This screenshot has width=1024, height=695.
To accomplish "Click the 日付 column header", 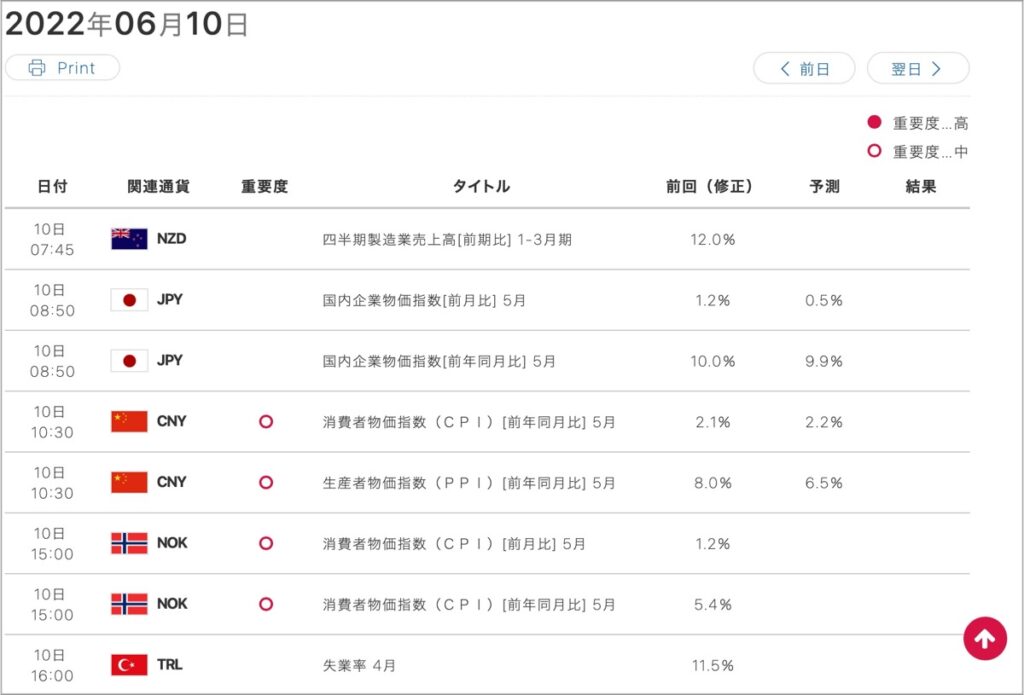I will (x=52, y=187).
